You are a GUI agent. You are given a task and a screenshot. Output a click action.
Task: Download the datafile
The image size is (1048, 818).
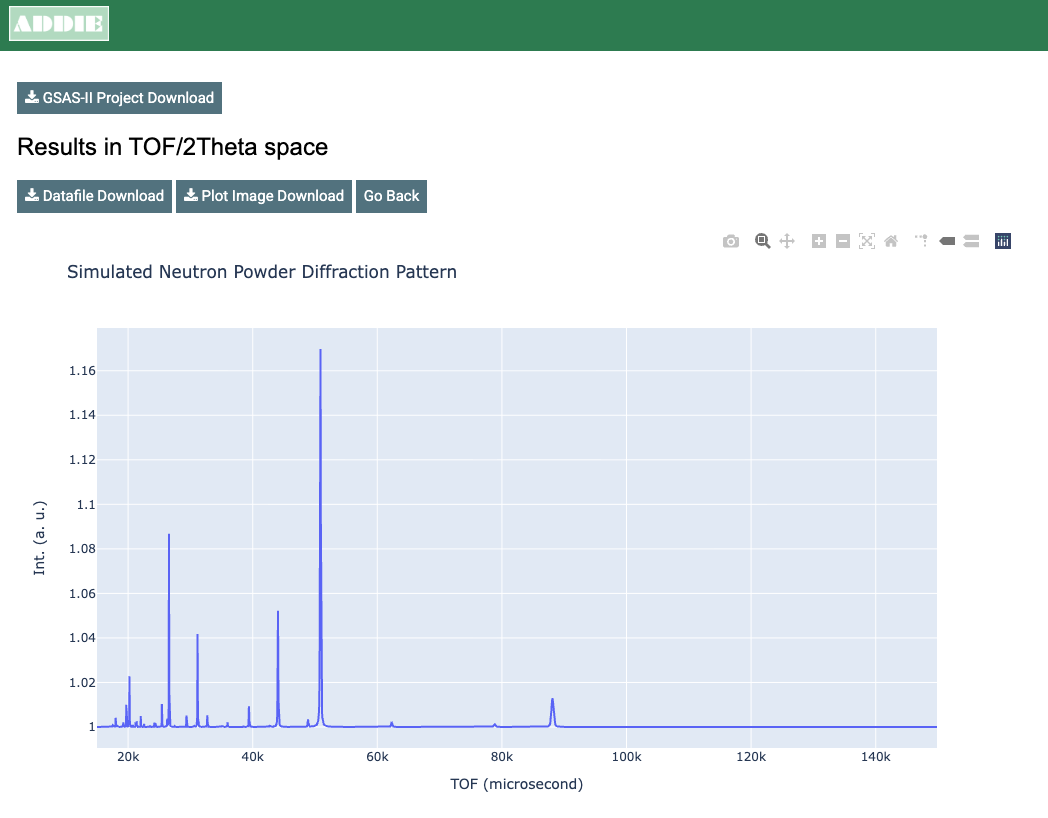94,196
